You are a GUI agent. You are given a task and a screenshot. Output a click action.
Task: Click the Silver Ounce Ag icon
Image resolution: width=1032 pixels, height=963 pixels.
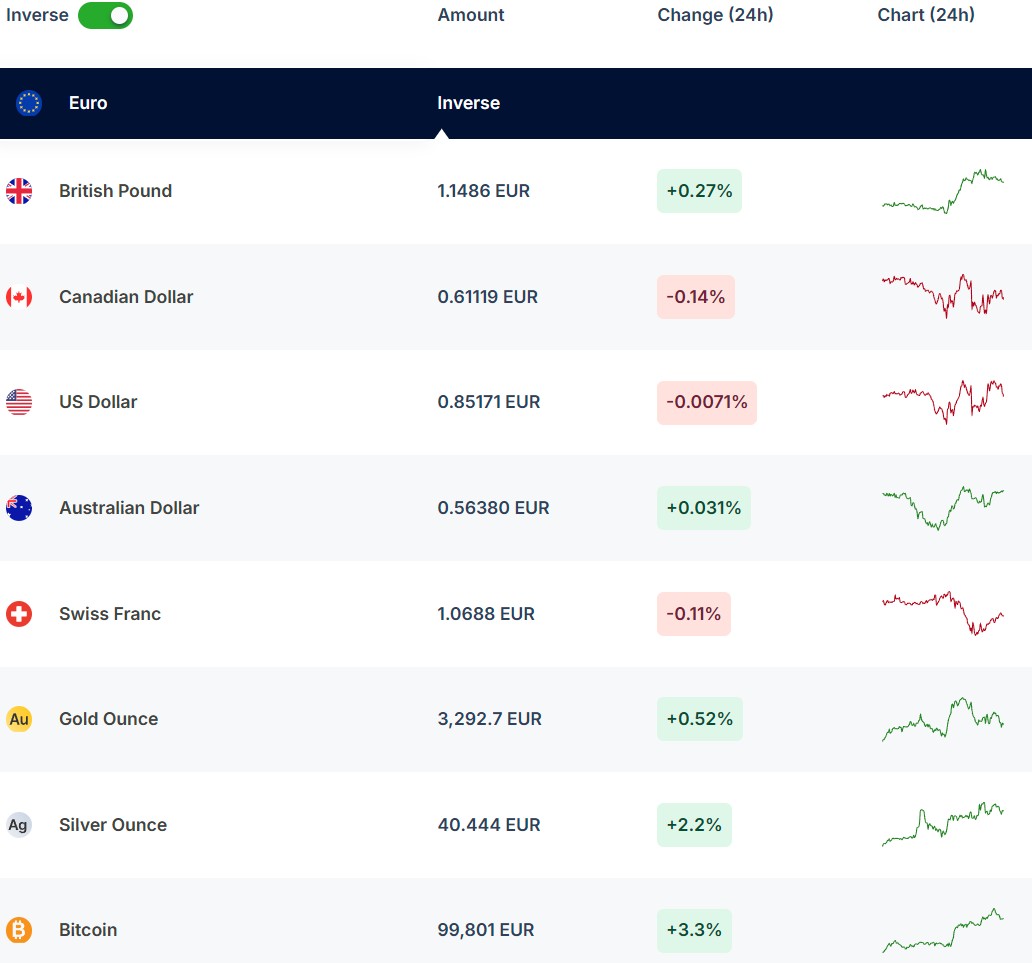pyautogui.click(x=19, y=825)
